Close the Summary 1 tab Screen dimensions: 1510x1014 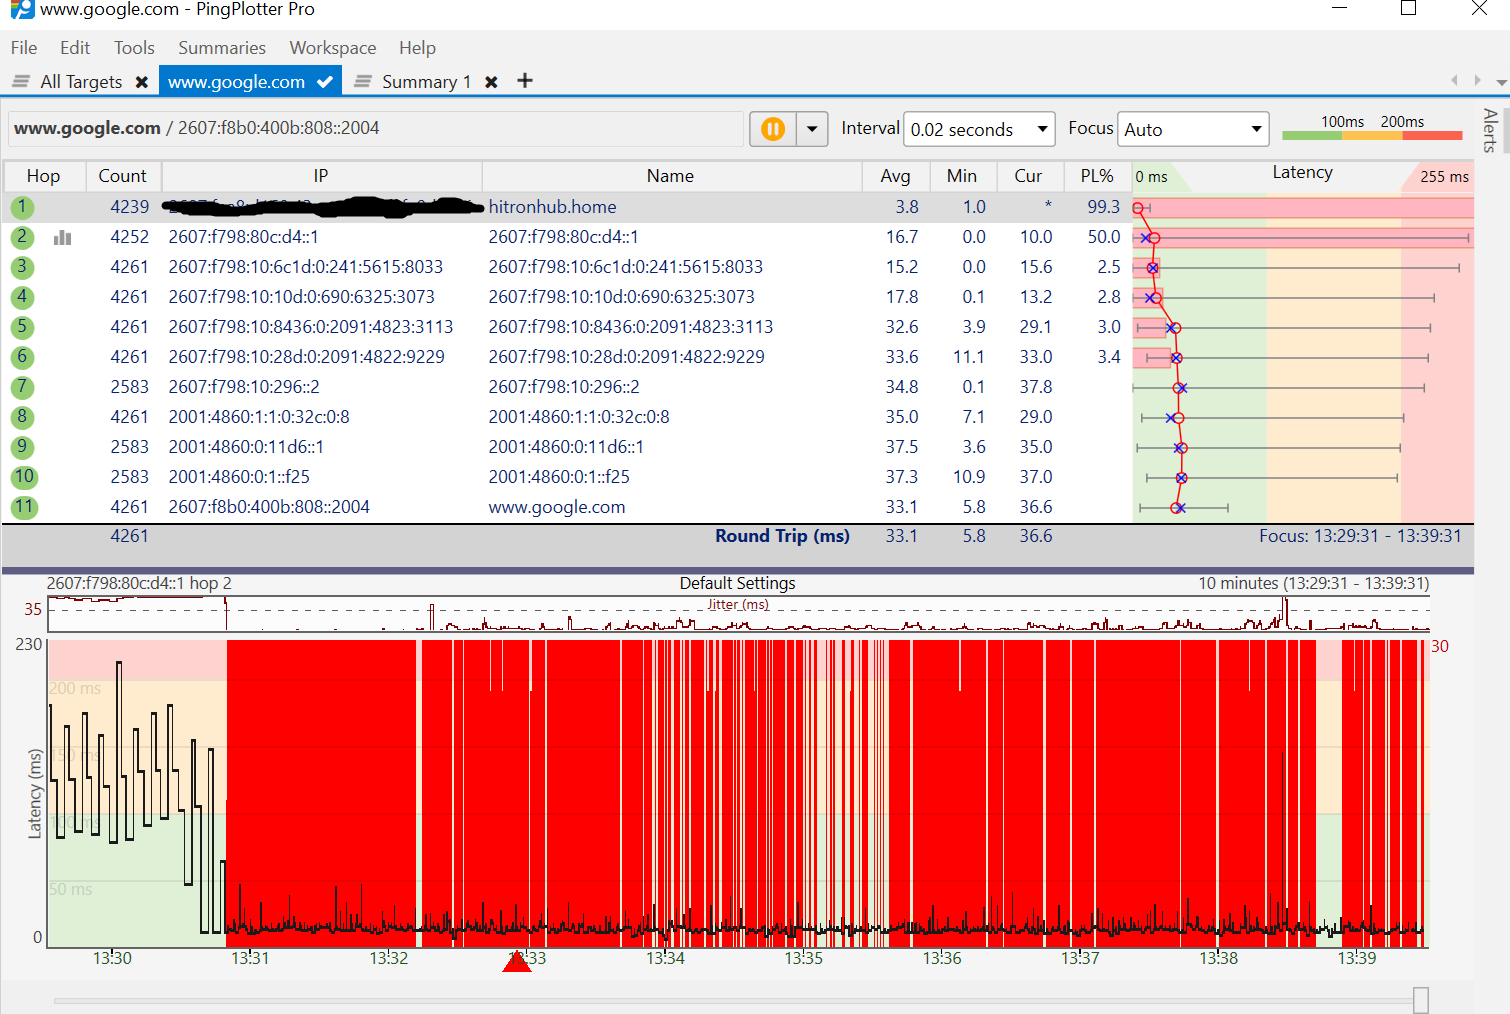(491, 82)
